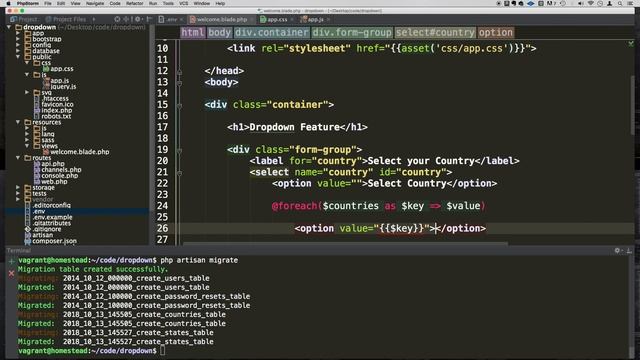Add a new terminal session with plus icon
The width and height of the screenshot is (640, 360).
(11, 261)
